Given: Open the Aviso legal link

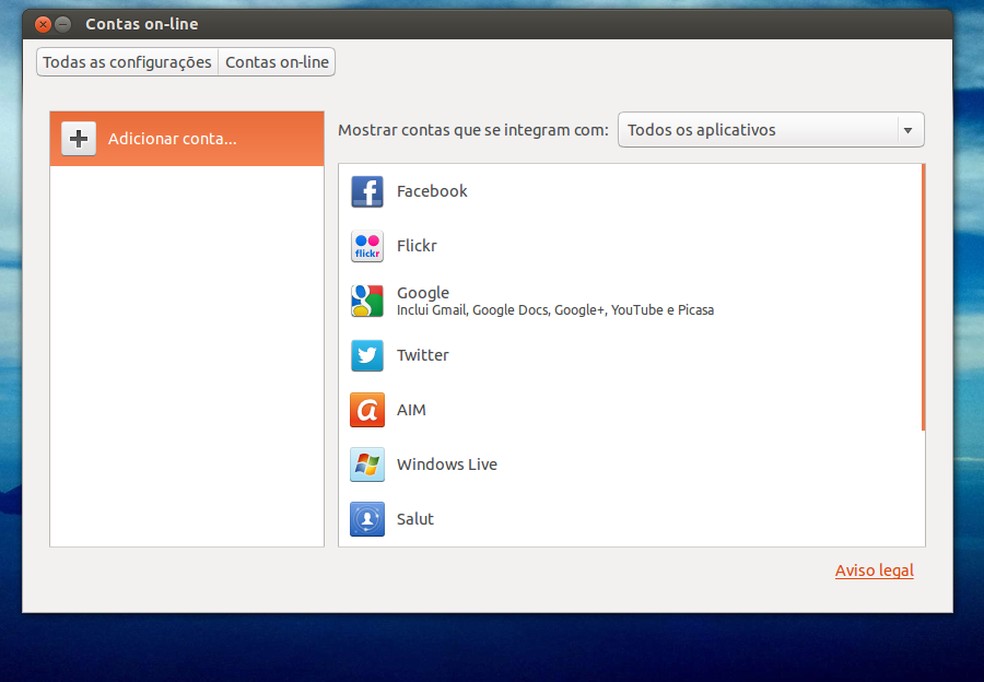Looking at the screenshot, I should click(x=874, y=570).
